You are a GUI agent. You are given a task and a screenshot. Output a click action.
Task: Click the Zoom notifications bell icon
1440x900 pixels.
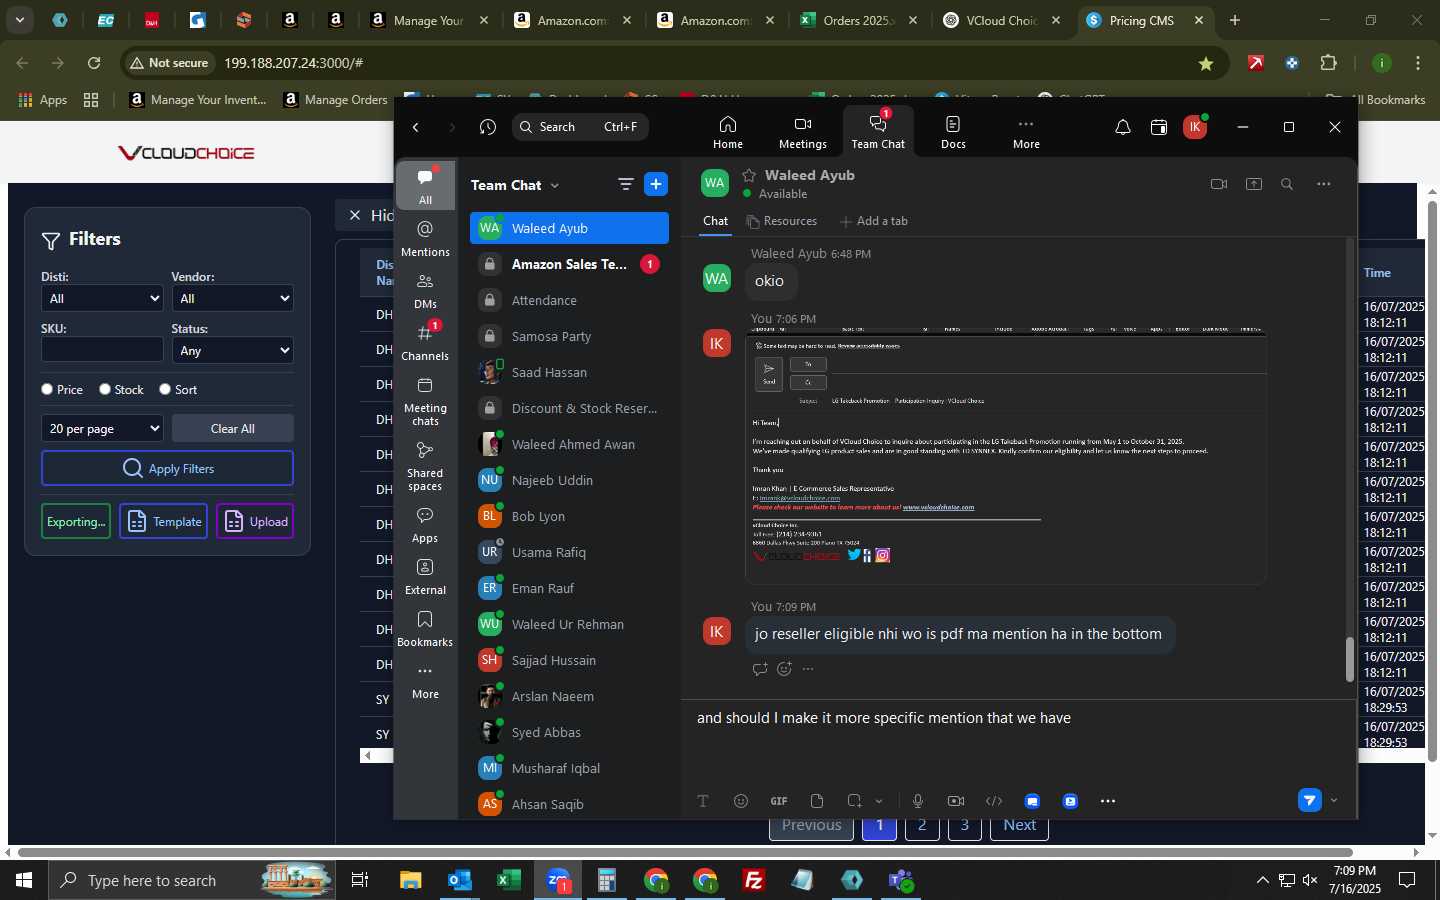[1123, 127]
